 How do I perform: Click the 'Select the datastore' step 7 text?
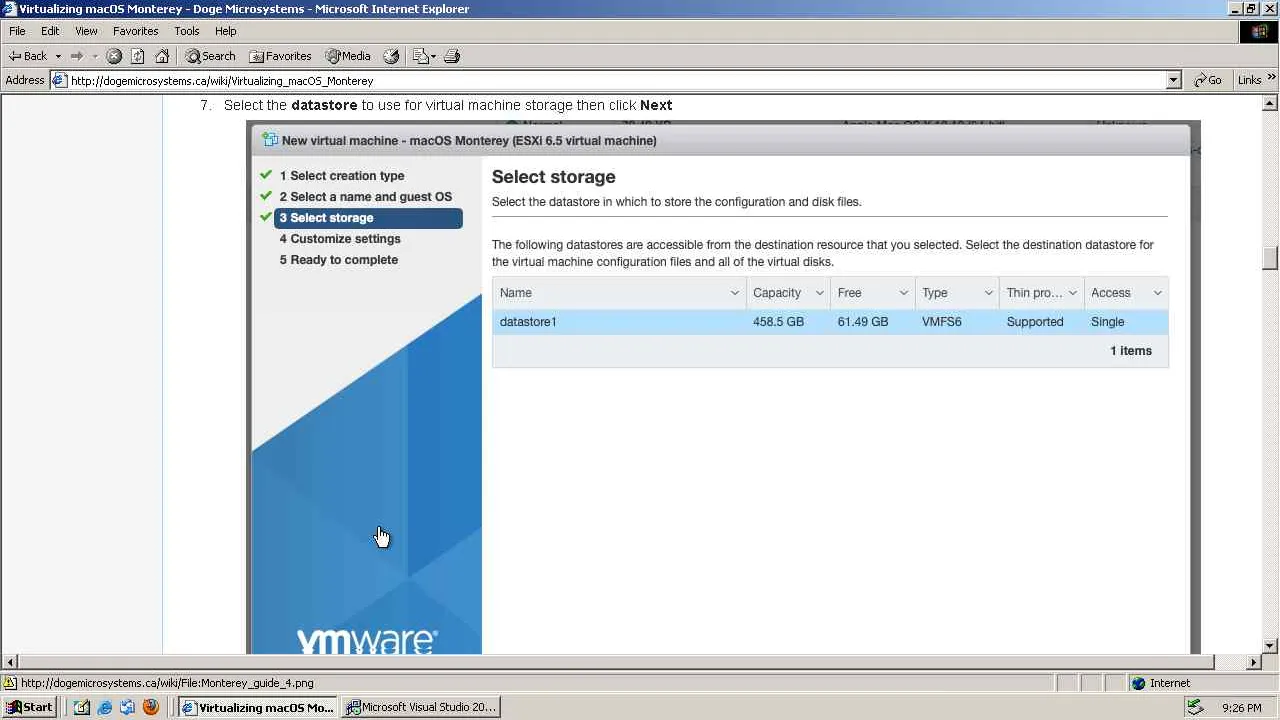pos(448,105)
